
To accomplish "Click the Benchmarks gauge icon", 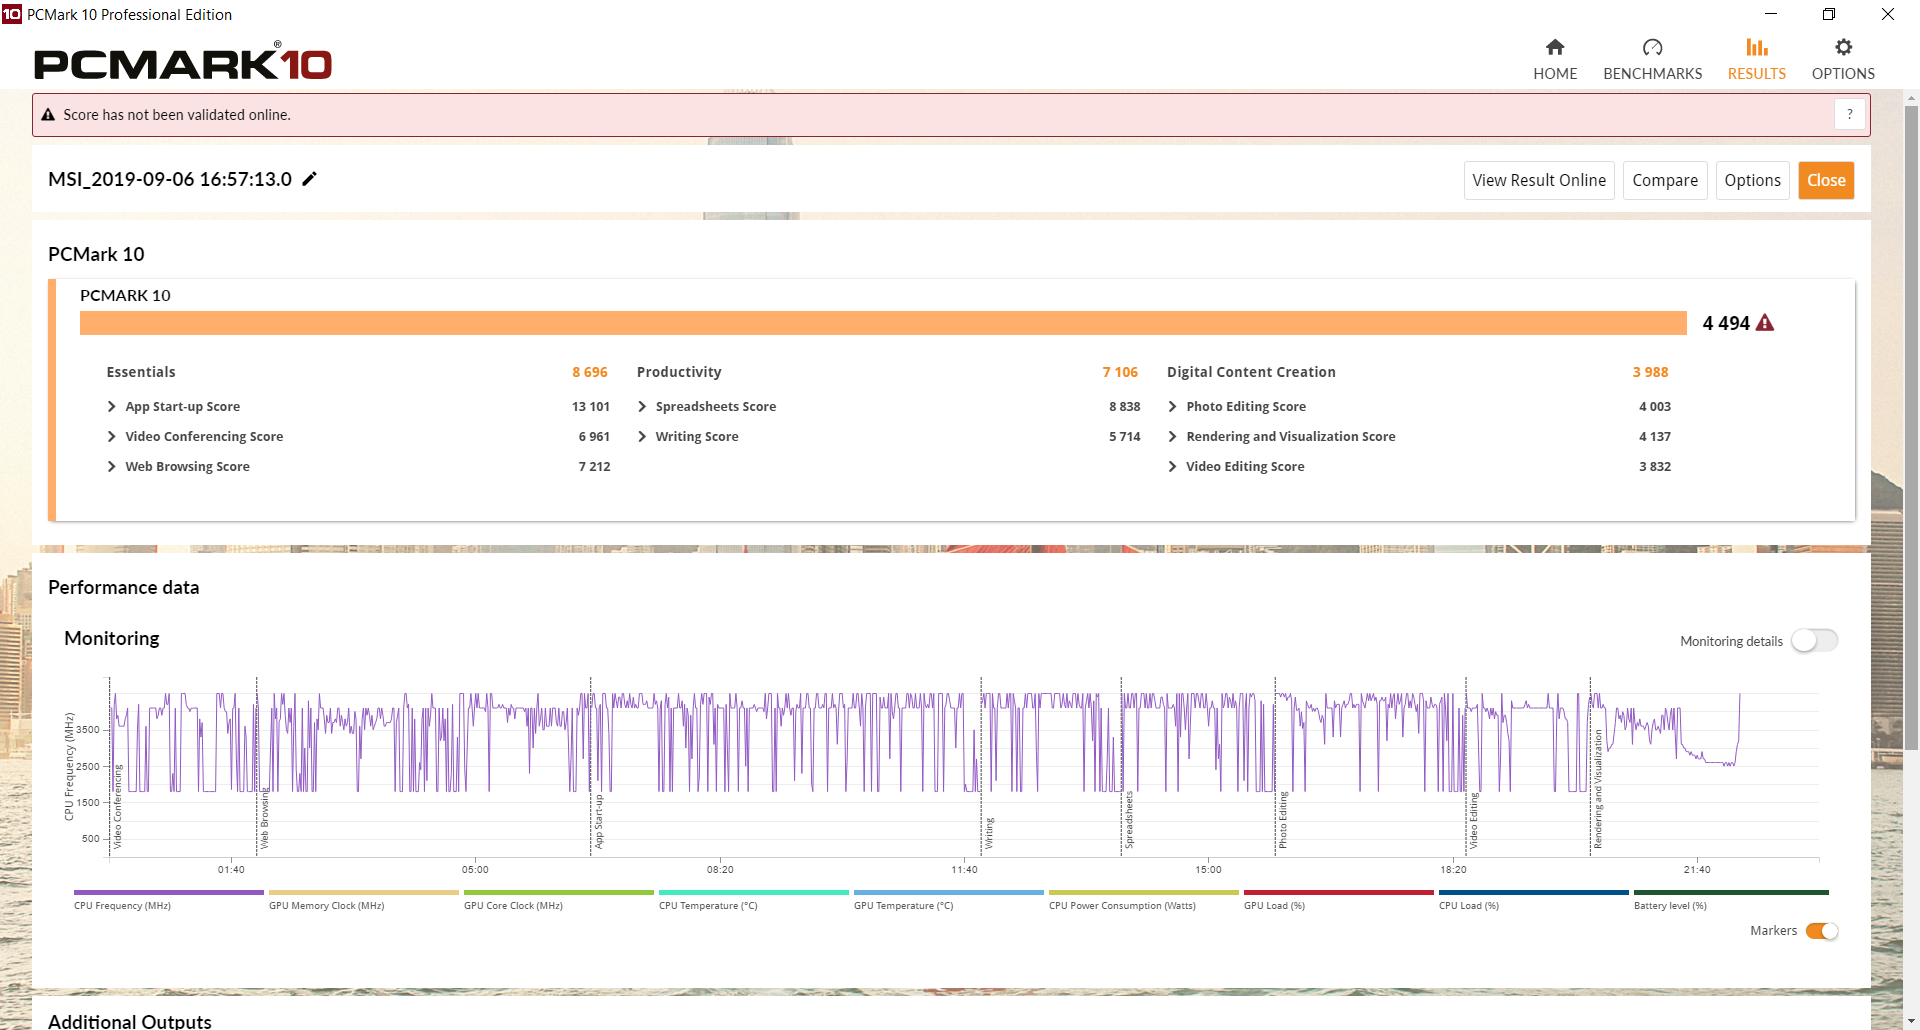I will (1652, 47).
